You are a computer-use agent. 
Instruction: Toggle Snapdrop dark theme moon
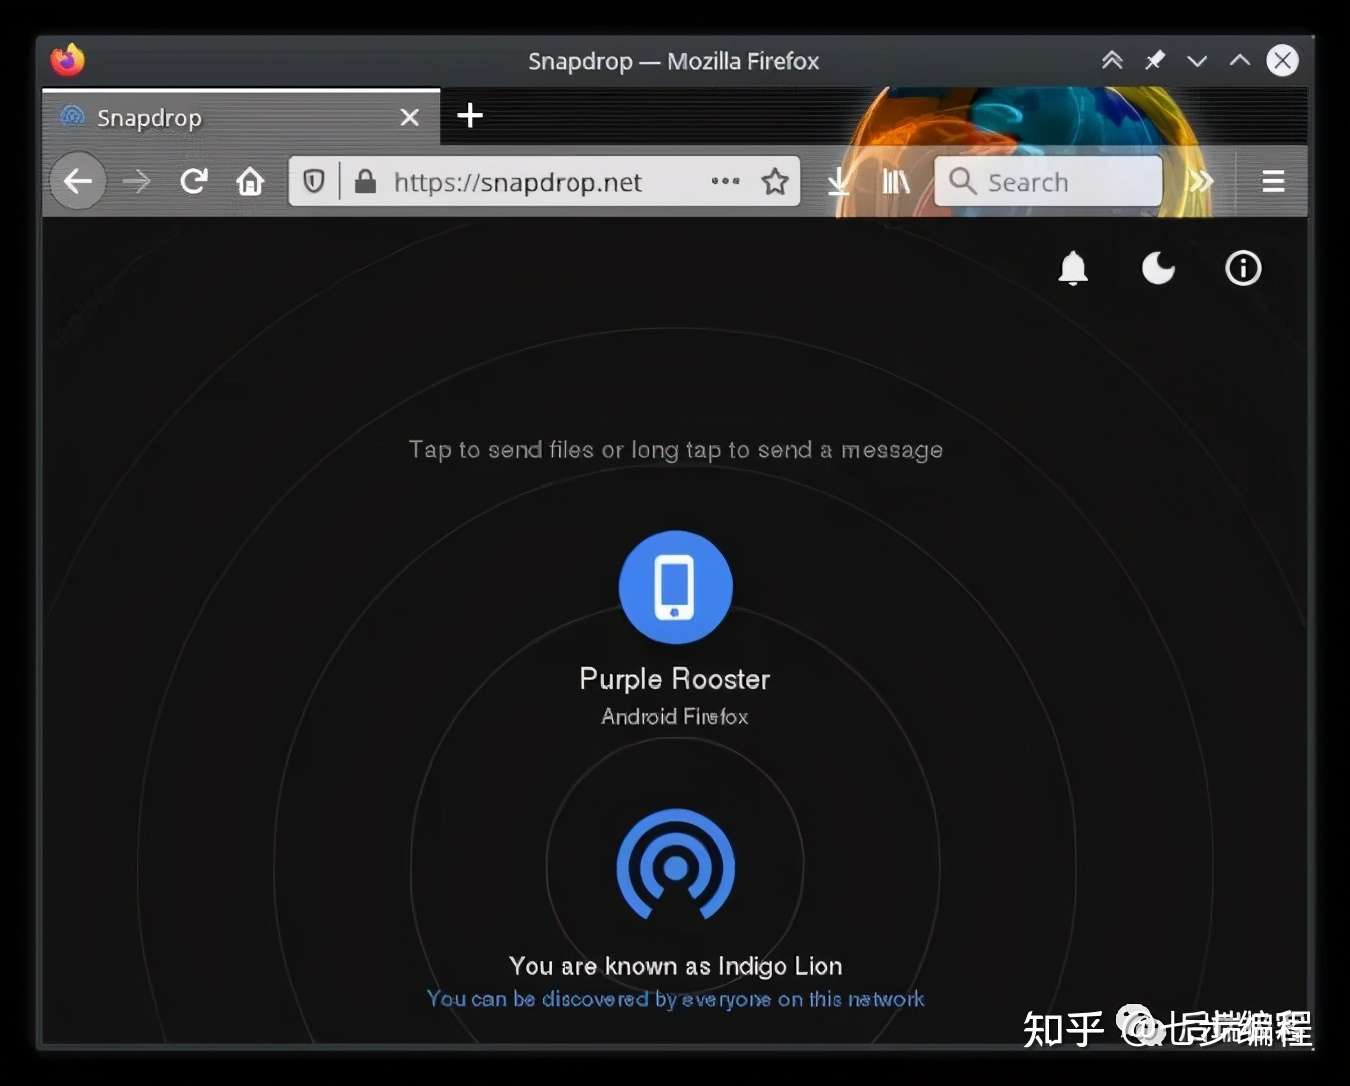[x=1158, y=268]
